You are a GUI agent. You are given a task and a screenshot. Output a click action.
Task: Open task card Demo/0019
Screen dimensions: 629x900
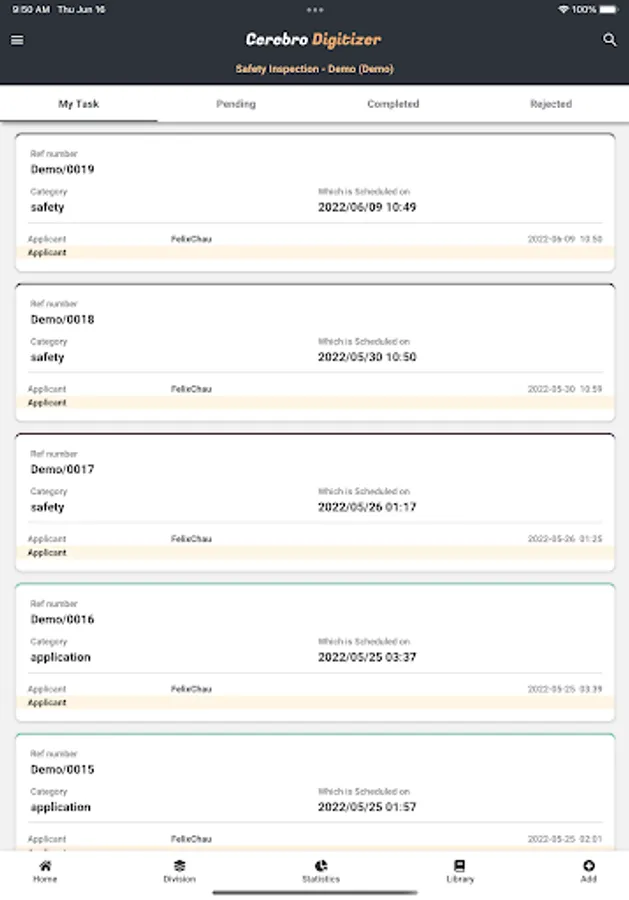[315, 203]
